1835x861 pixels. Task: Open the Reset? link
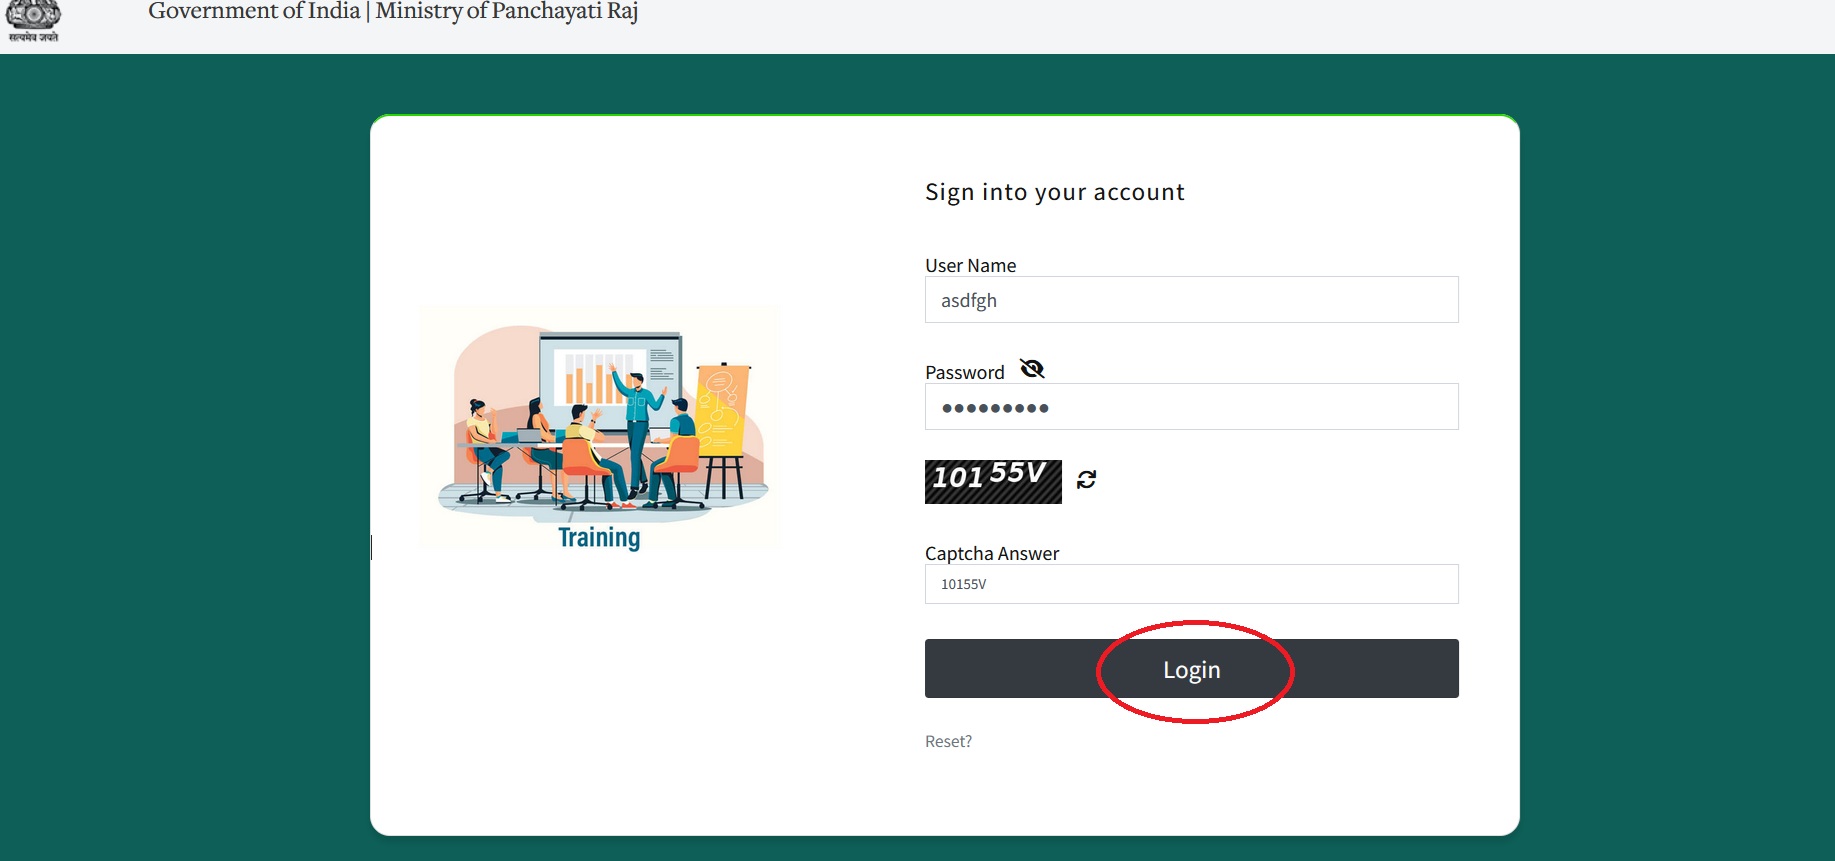pyautogui.click(x=948, y=741)
